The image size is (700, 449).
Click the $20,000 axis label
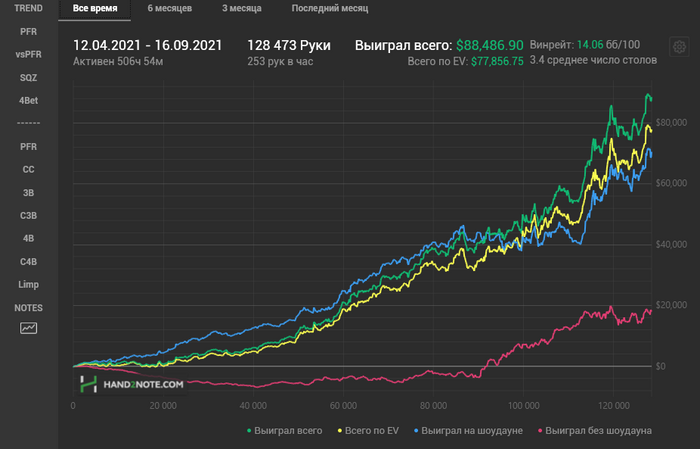coord(671,305)
